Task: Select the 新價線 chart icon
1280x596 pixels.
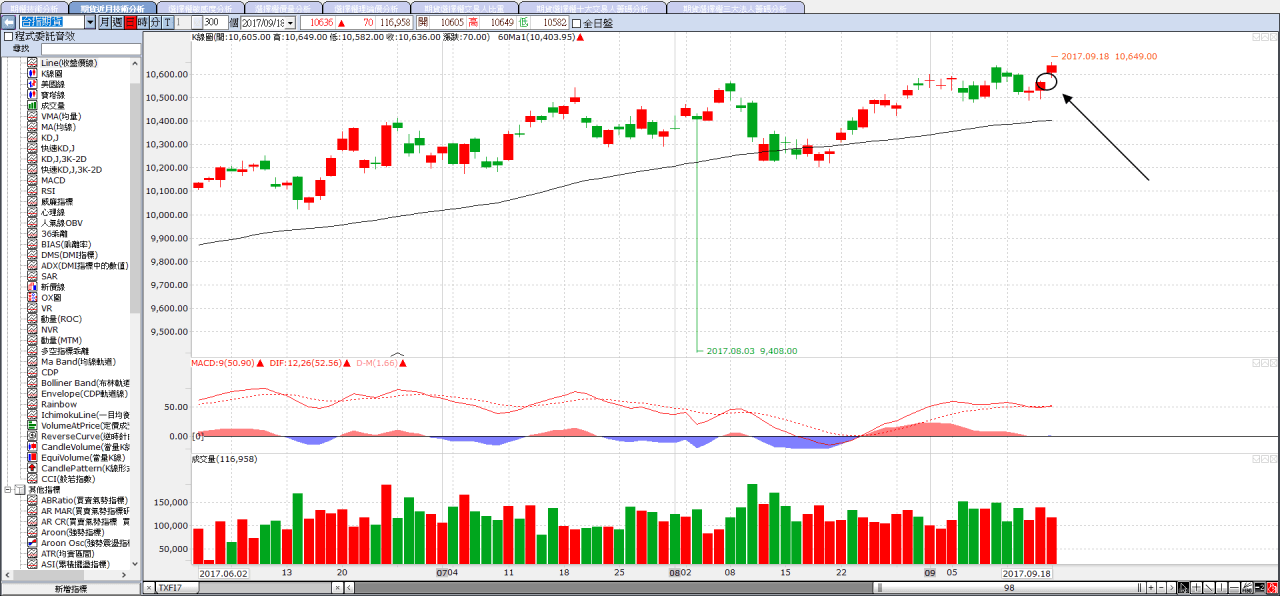Action: [32, 287]
